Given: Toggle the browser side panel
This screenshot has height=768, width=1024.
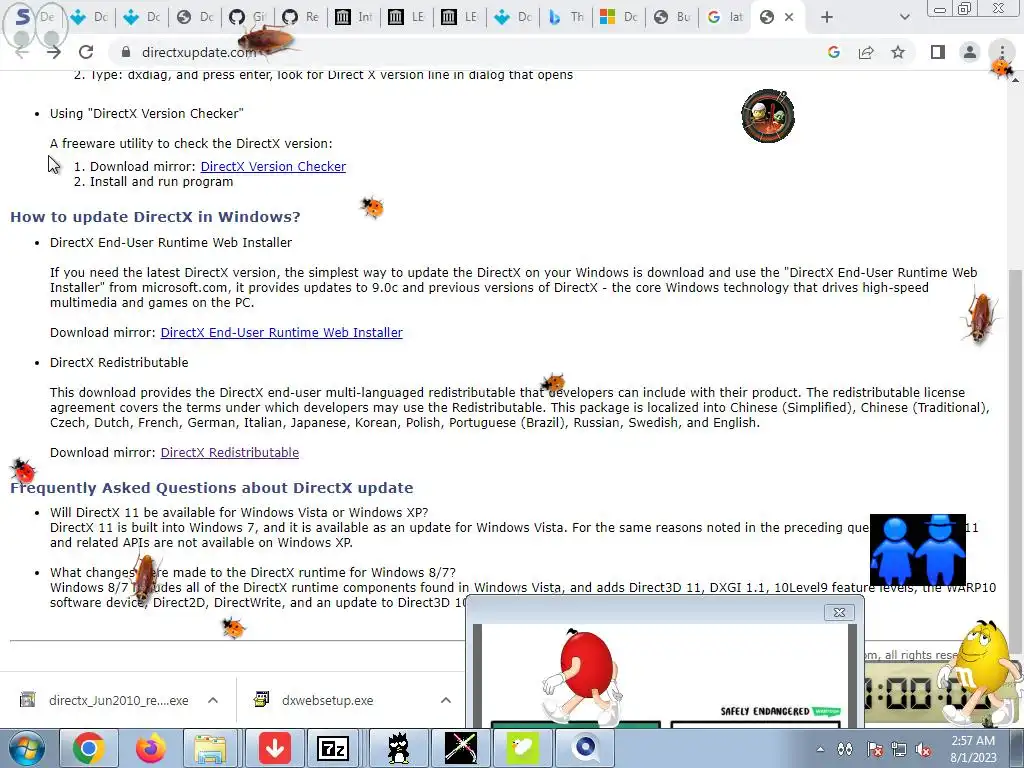Looking at the screenshot, I should (x=938, y=52).
